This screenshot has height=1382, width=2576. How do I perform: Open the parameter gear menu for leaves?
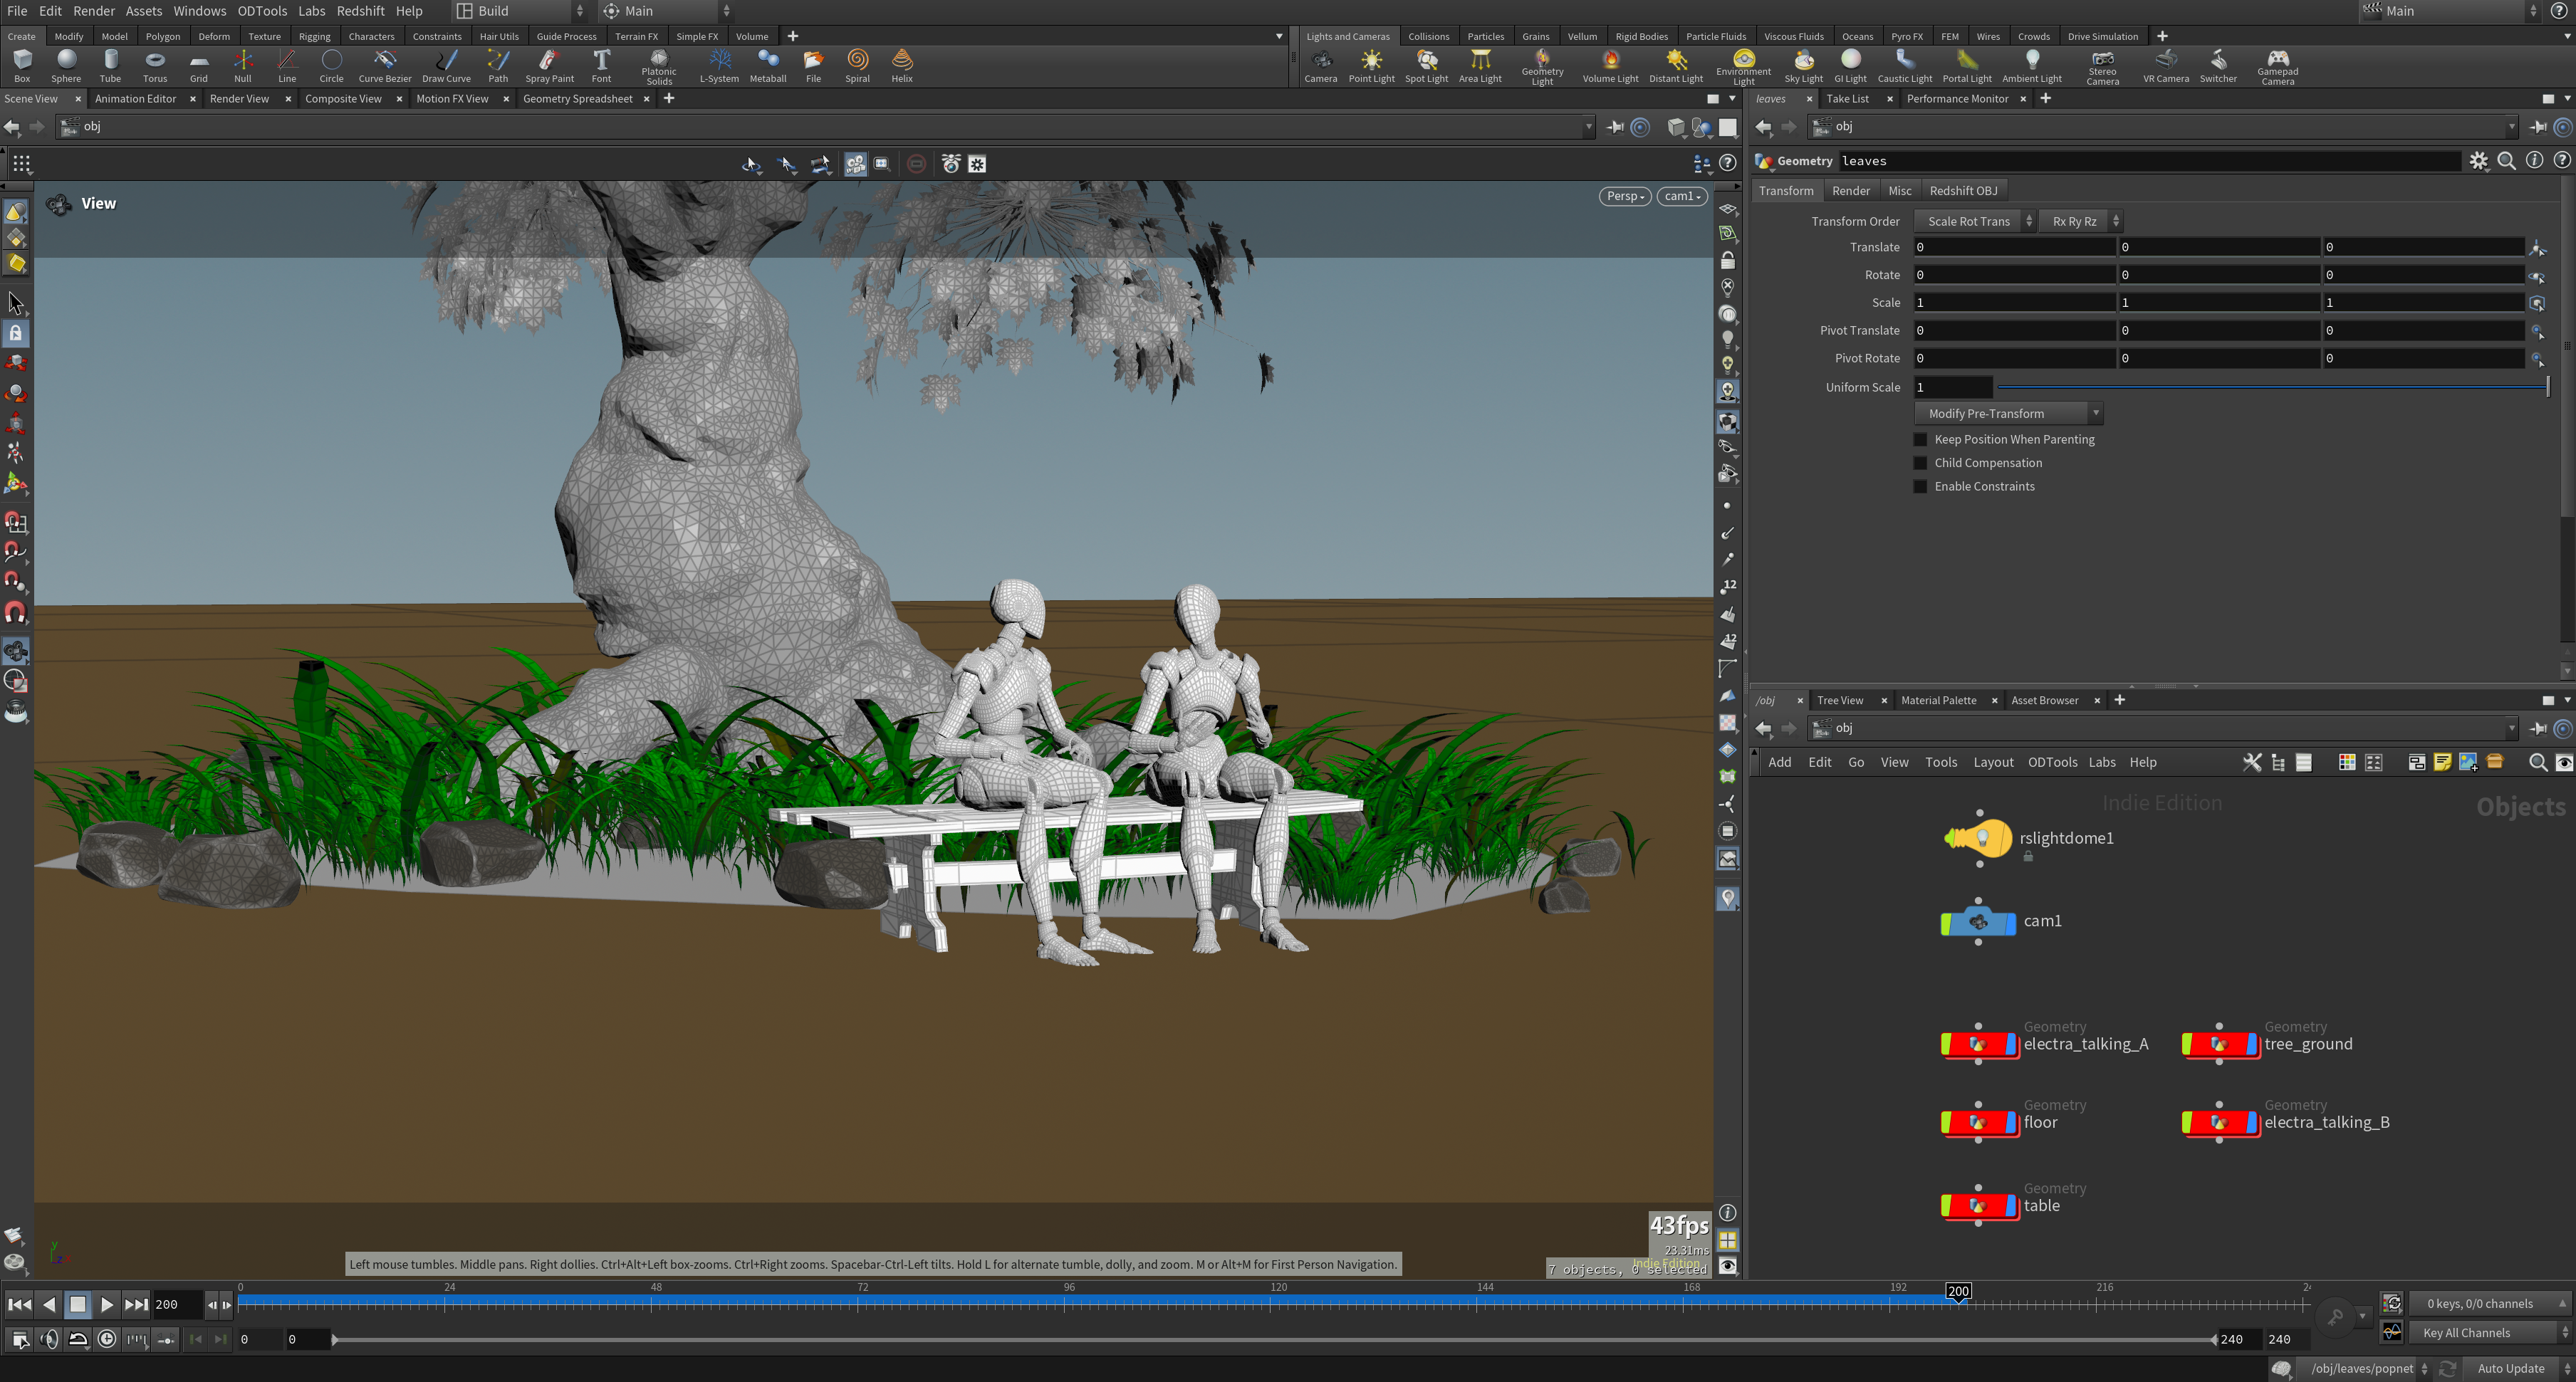(2478, 161)
